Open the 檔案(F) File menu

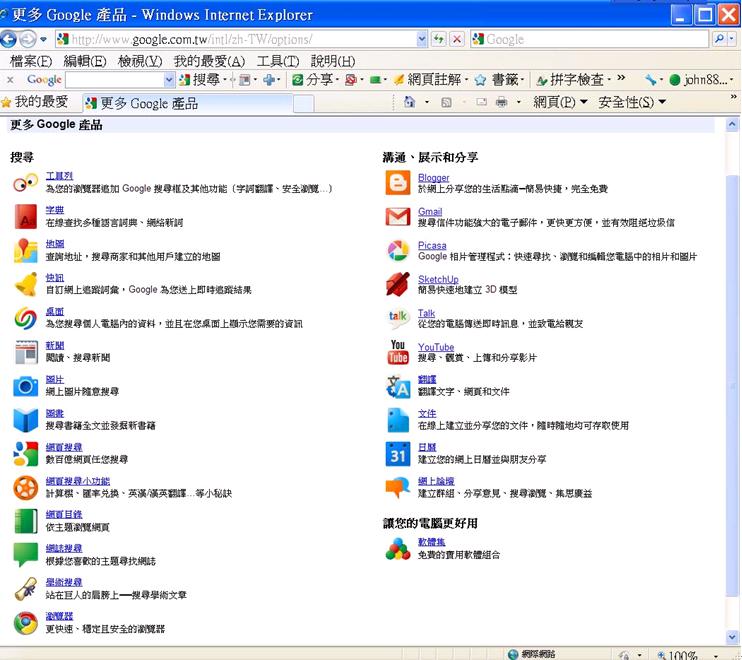tap(31, 61)
